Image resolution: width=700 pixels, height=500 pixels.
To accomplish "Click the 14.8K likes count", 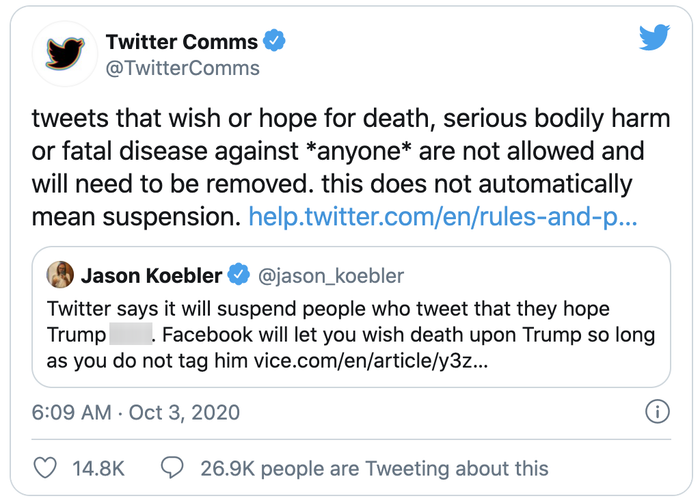I will [x=98, y=468].
